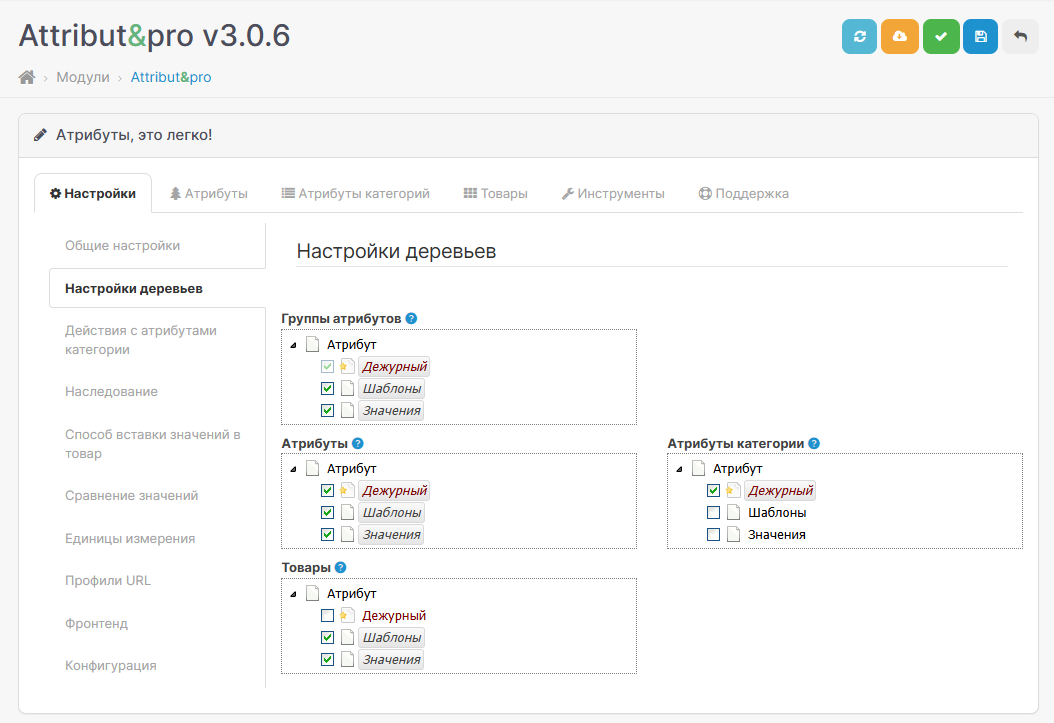This screenshot has height=723, width=1054.
Task: Uncheck Значения in Группы атрибутов tree
Action: [327, 410]
